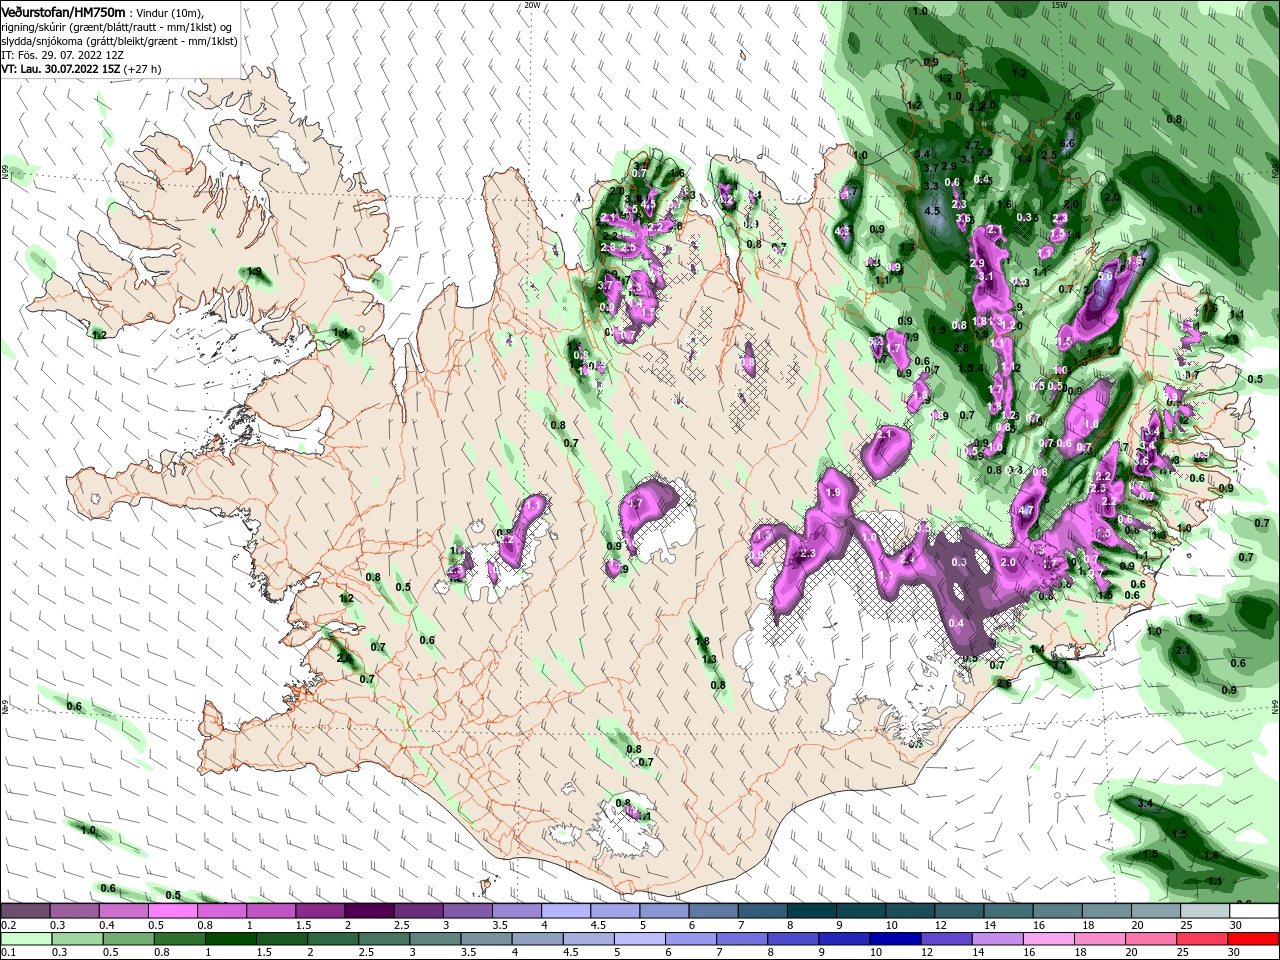
Task: Click the Veðurstofan/HM750m title text
Action: click(x=63, y=11)
